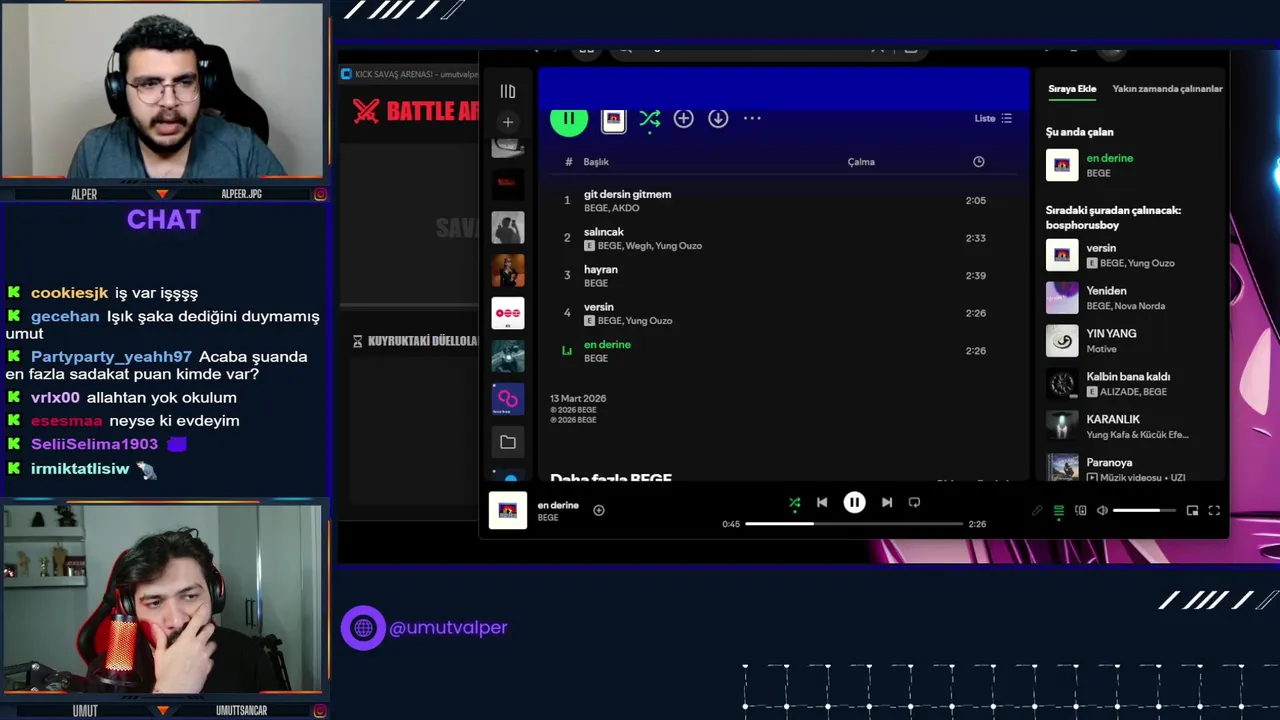Add current song to liked songs

599,510
